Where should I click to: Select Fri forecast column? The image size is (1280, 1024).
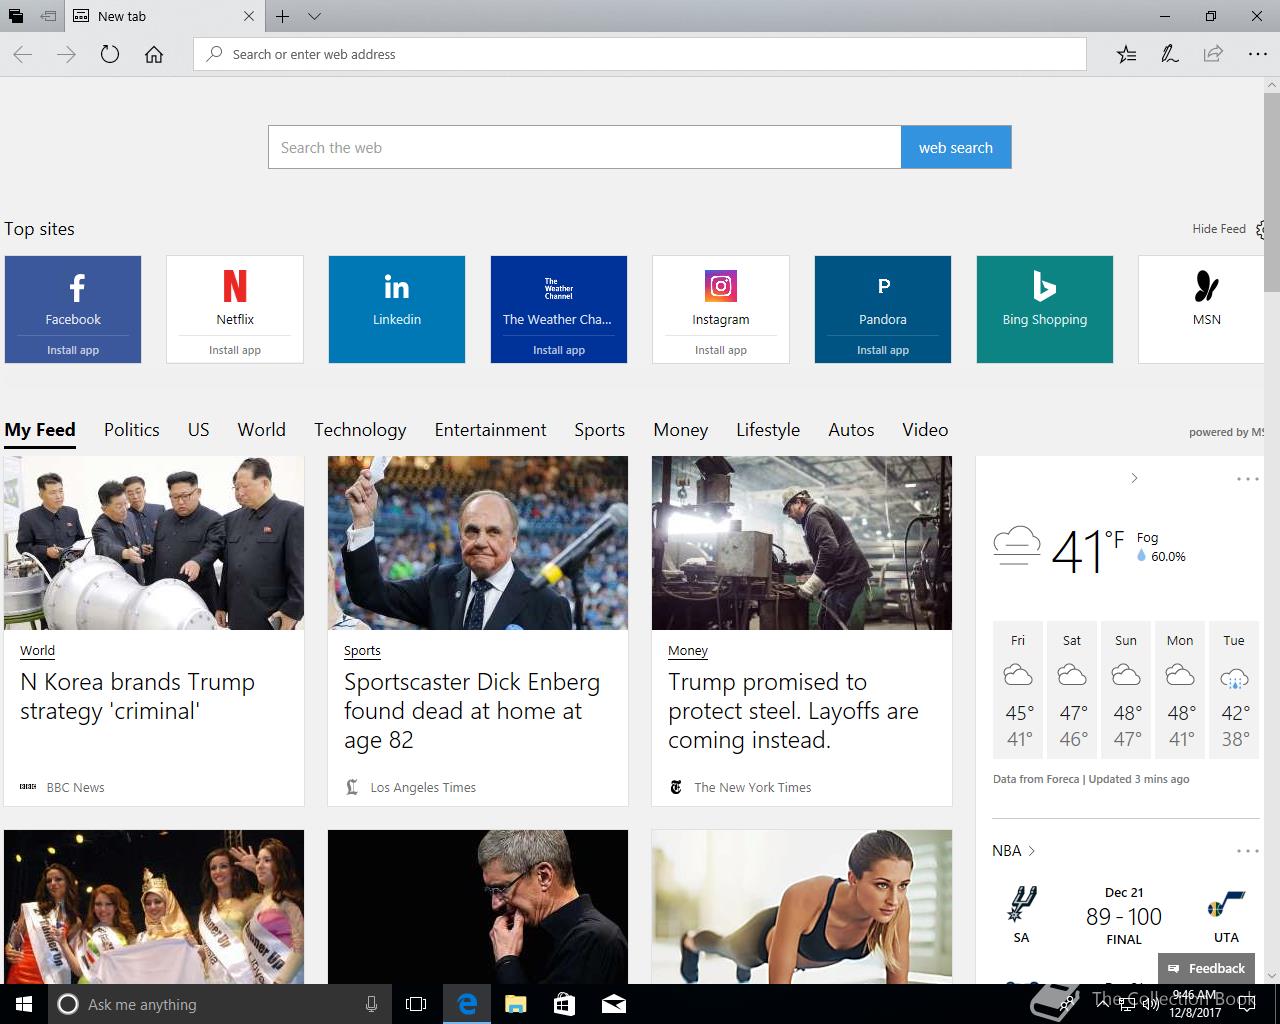click(1018, 690)
